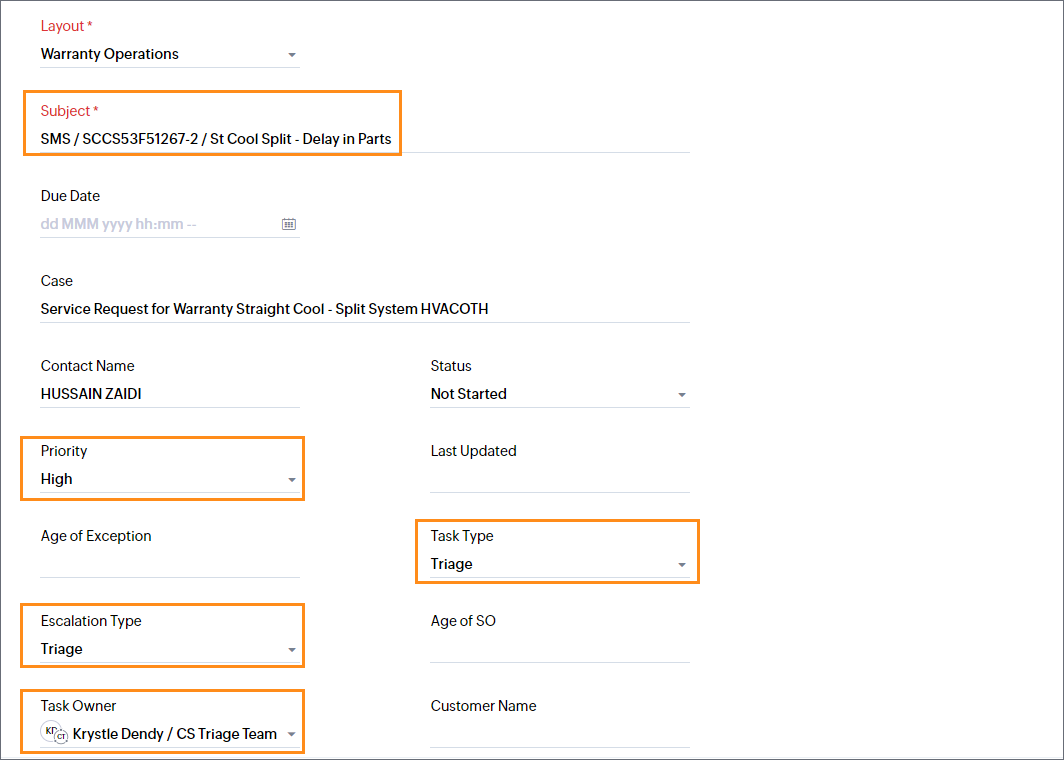Image resolution: width=1064 pixels, height=760 pixels.
Task: Expand the Task Type dropdown
Action: point(558,564)
